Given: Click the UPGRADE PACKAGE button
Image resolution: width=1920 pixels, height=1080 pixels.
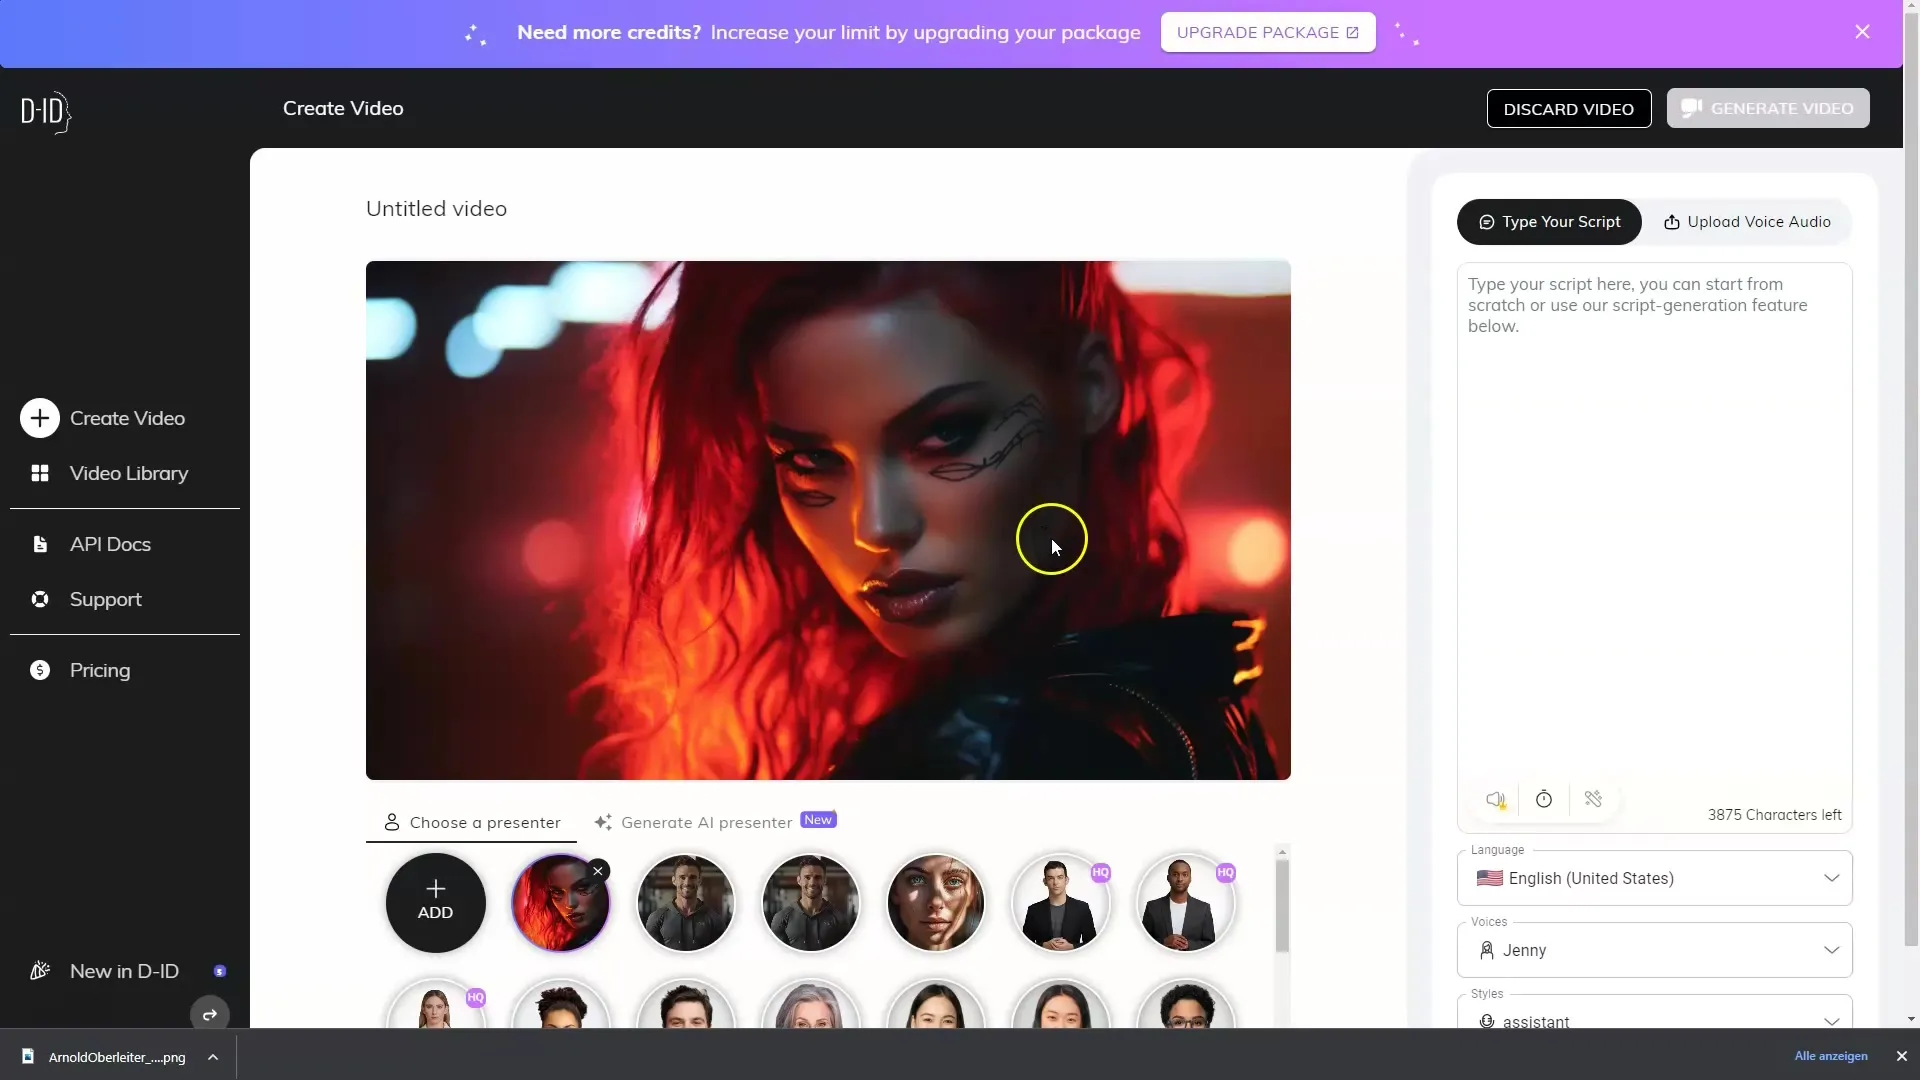Looking at the screenshot, I should (1267, 32).
